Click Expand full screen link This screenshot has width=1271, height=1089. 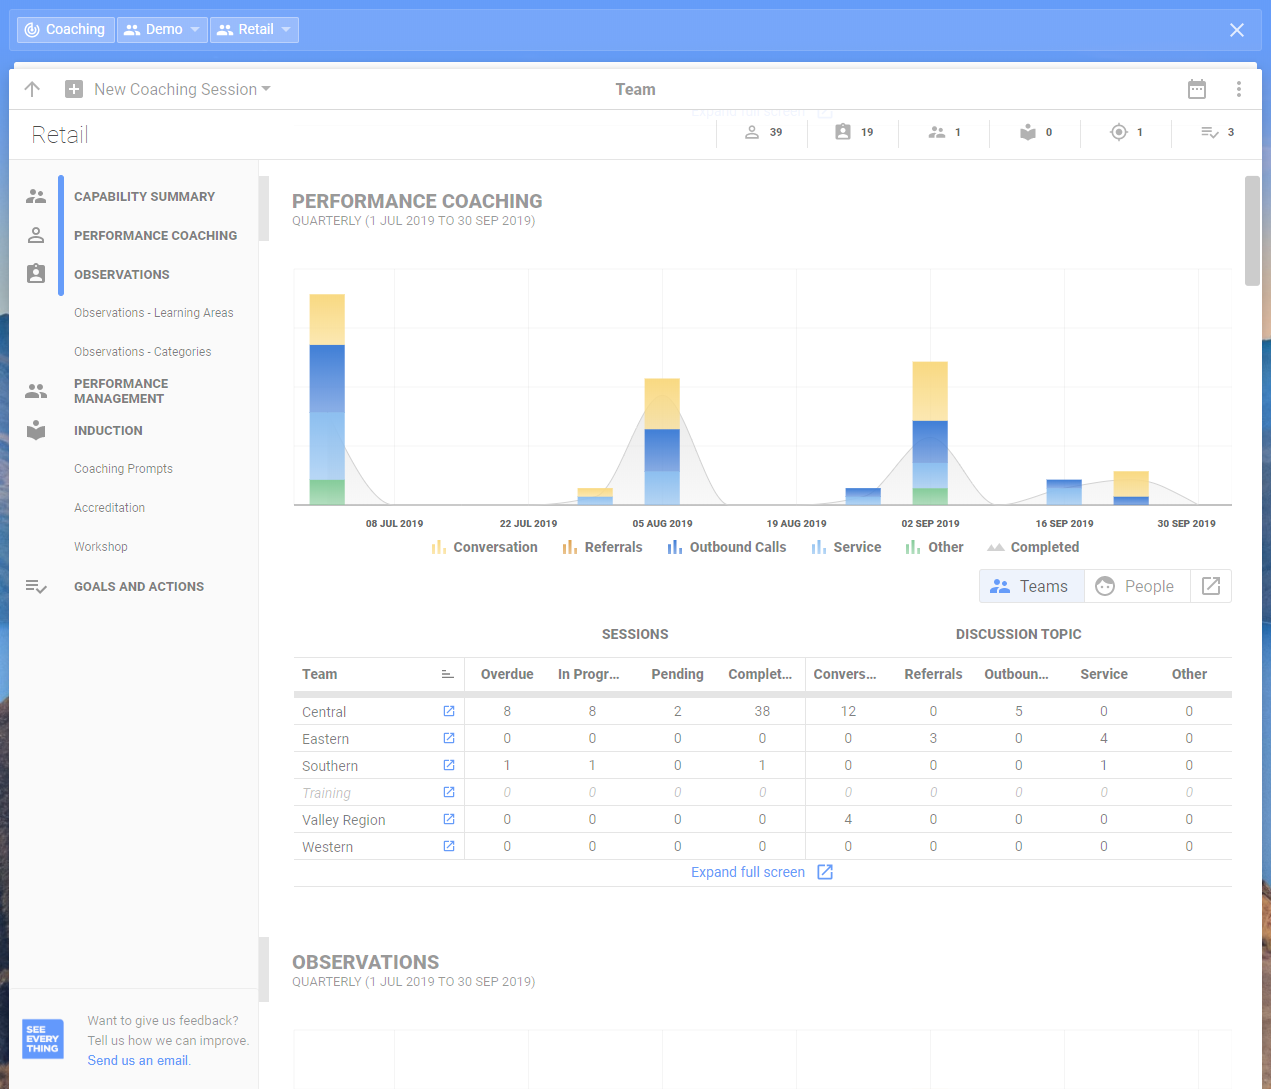click(762, 872)
